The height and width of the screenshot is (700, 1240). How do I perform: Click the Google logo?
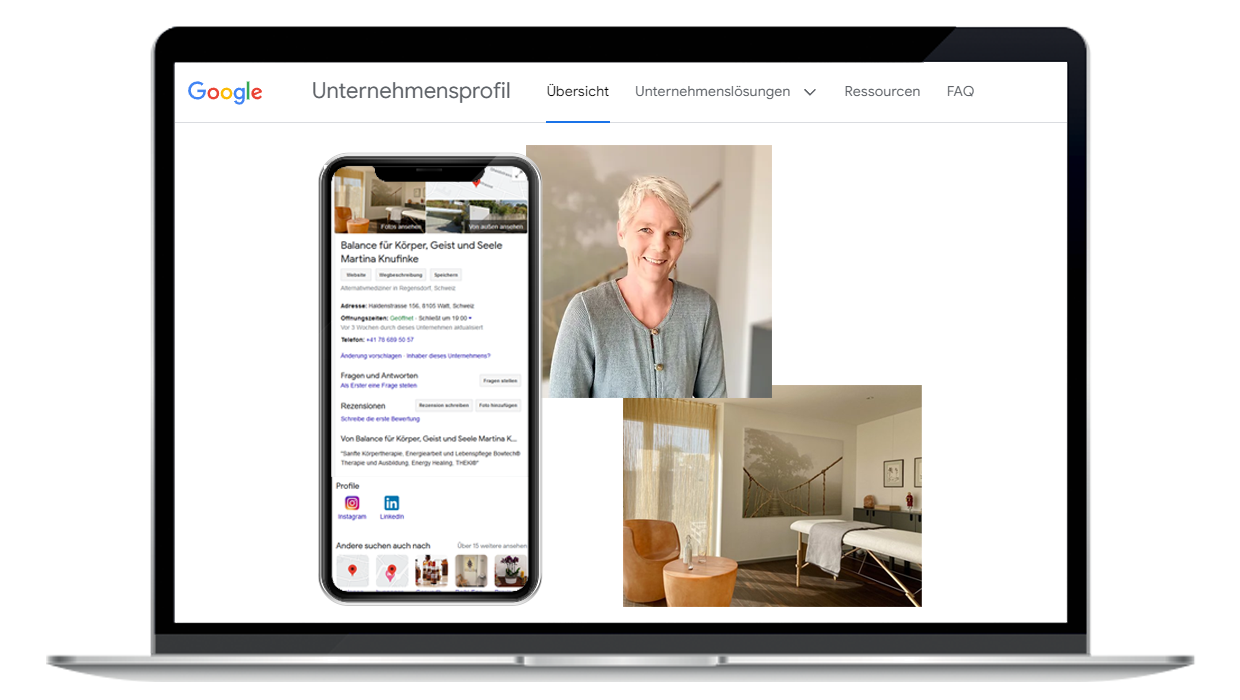point(225,92)
